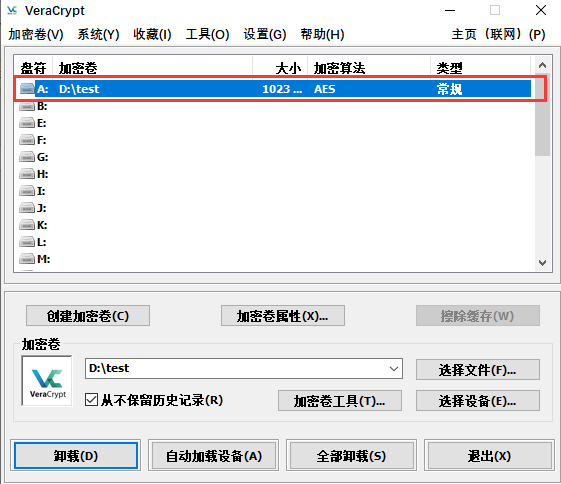The width and height of the screenshot is (561, 484).
Task: Close the VeraCrypt window
Action: click(541, 10)
